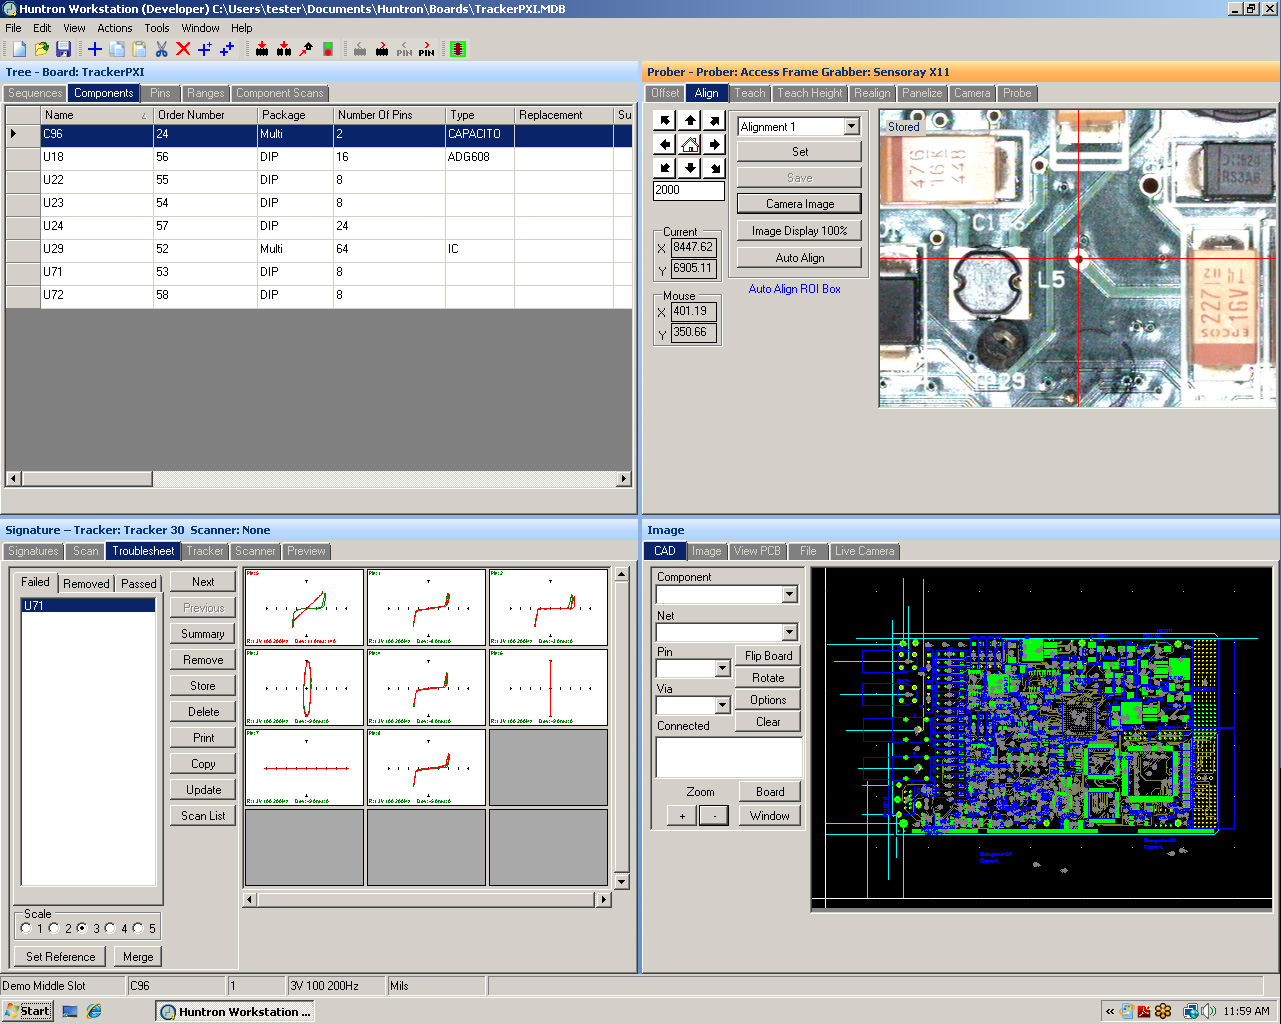Click the Image Display 100% button
Screen dimensions: 1281x1024
point(799,231)
